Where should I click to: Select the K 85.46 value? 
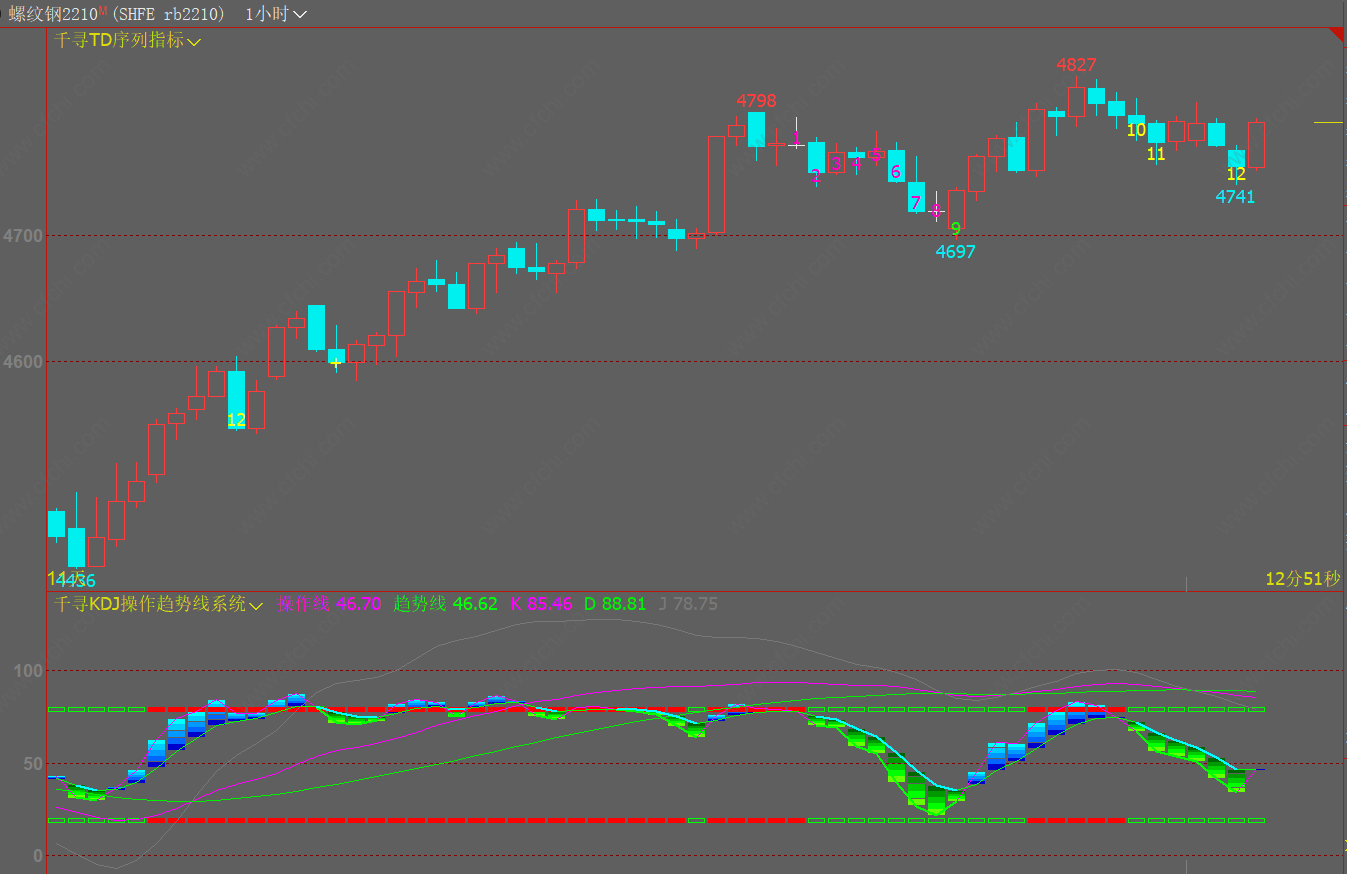(541, 604)
